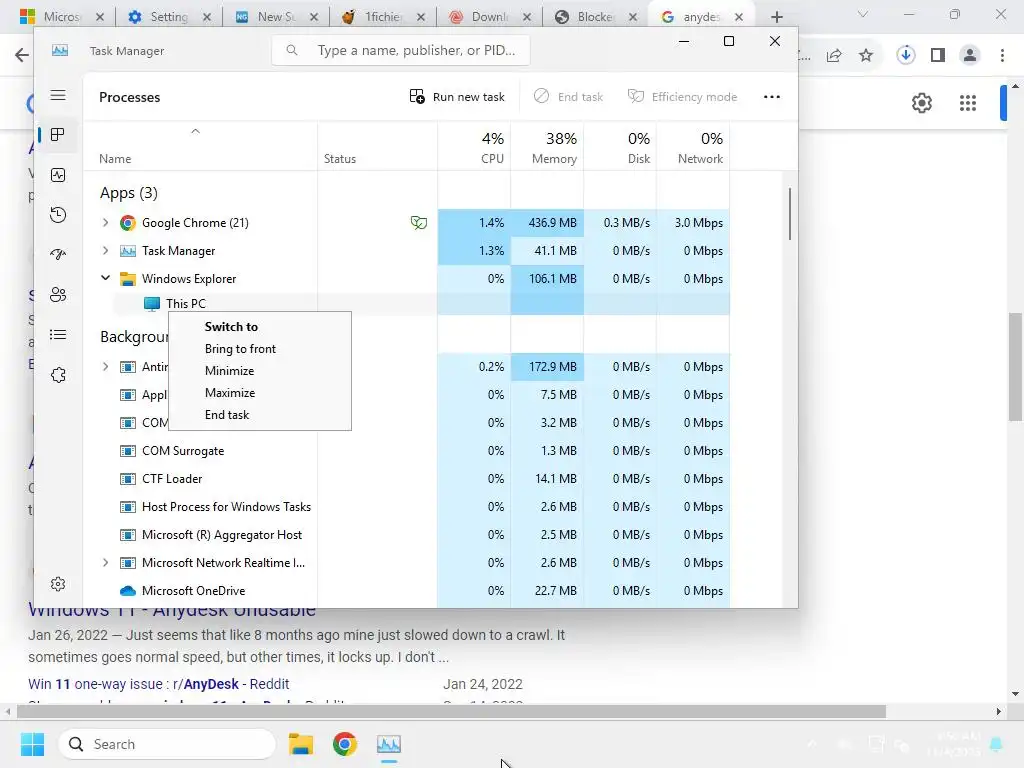This screenshot has width=1024, height=768.
Task: Expand the Antimalware background process row
Action: click(x=105, y=366)
